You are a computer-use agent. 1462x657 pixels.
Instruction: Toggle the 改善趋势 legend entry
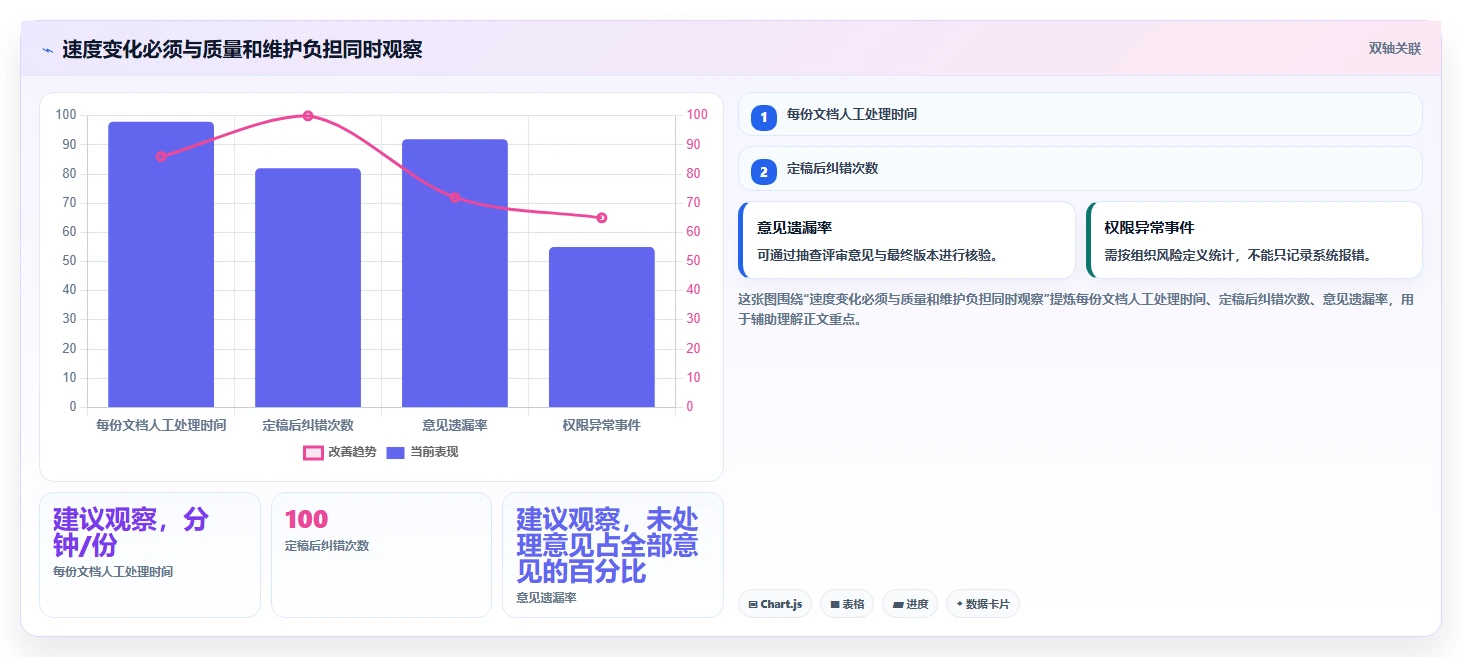click(x=340, y=452)
